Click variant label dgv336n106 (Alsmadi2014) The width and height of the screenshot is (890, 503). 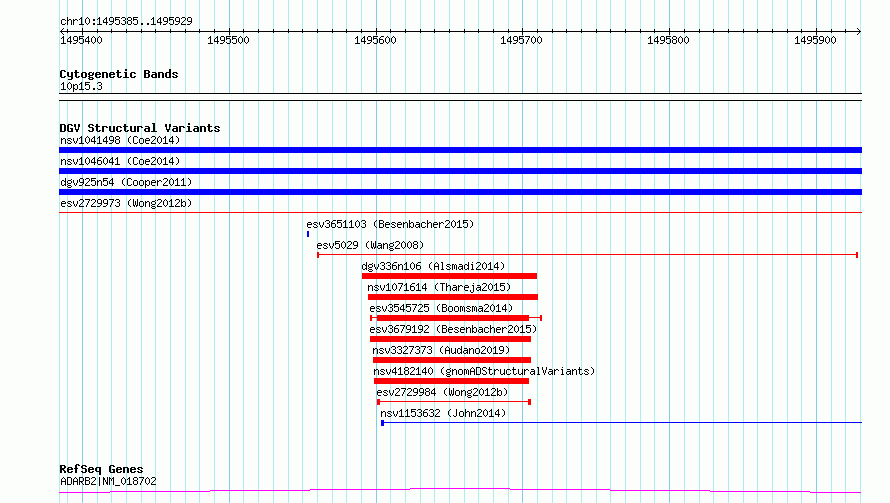click(433, 266)
